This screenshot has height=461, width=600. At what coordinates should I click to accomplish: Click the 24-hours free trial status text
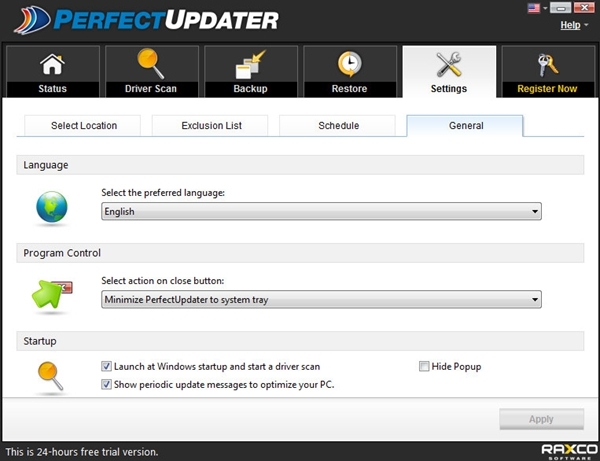pos(82,452)
